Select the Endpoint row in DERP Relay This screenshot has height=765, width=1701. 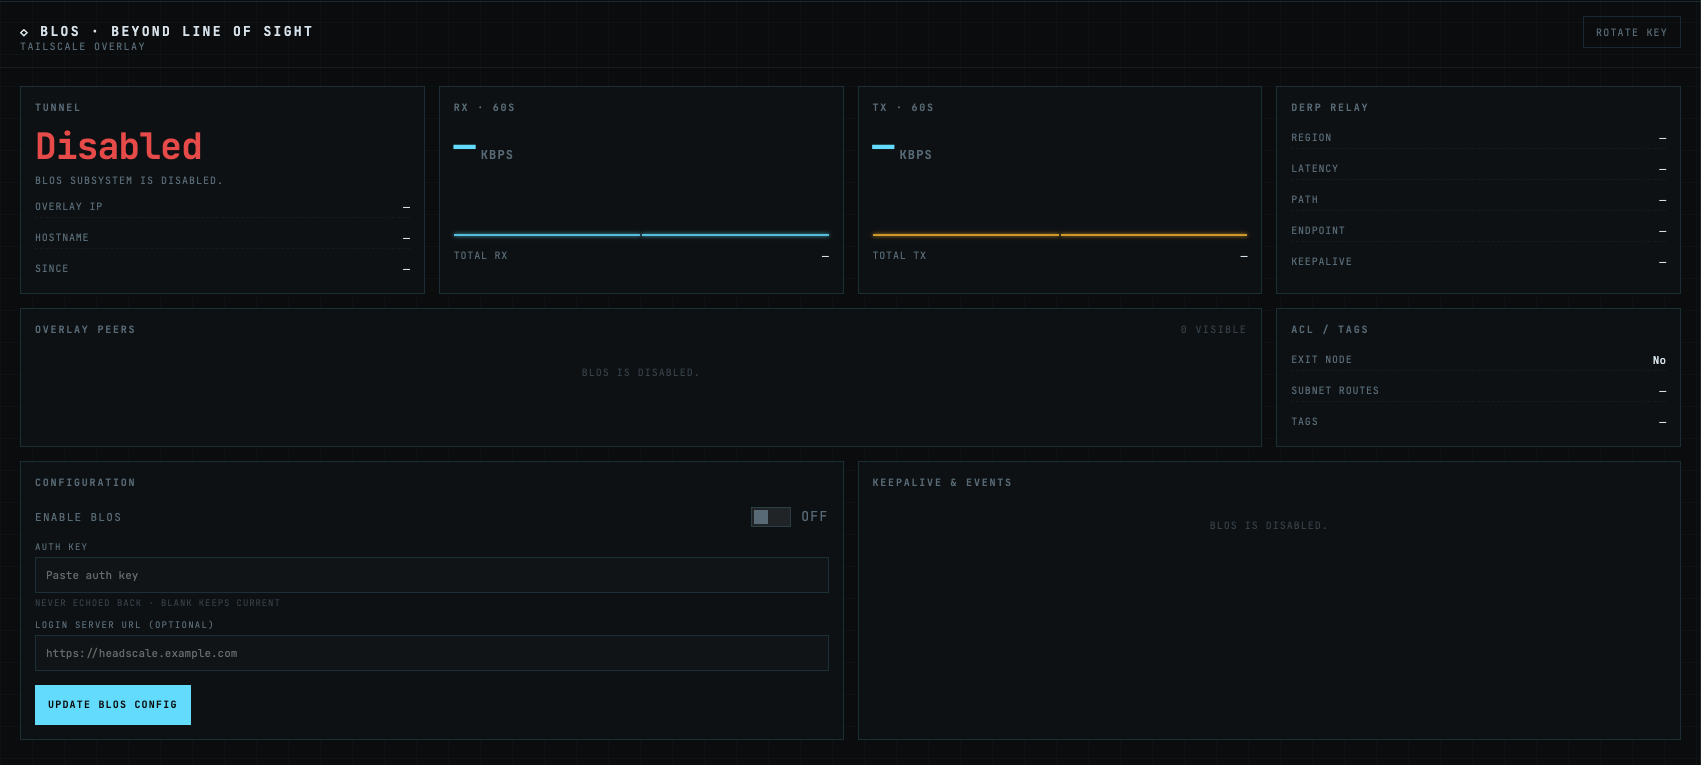pyautogui.click(x=1478, y=231)
